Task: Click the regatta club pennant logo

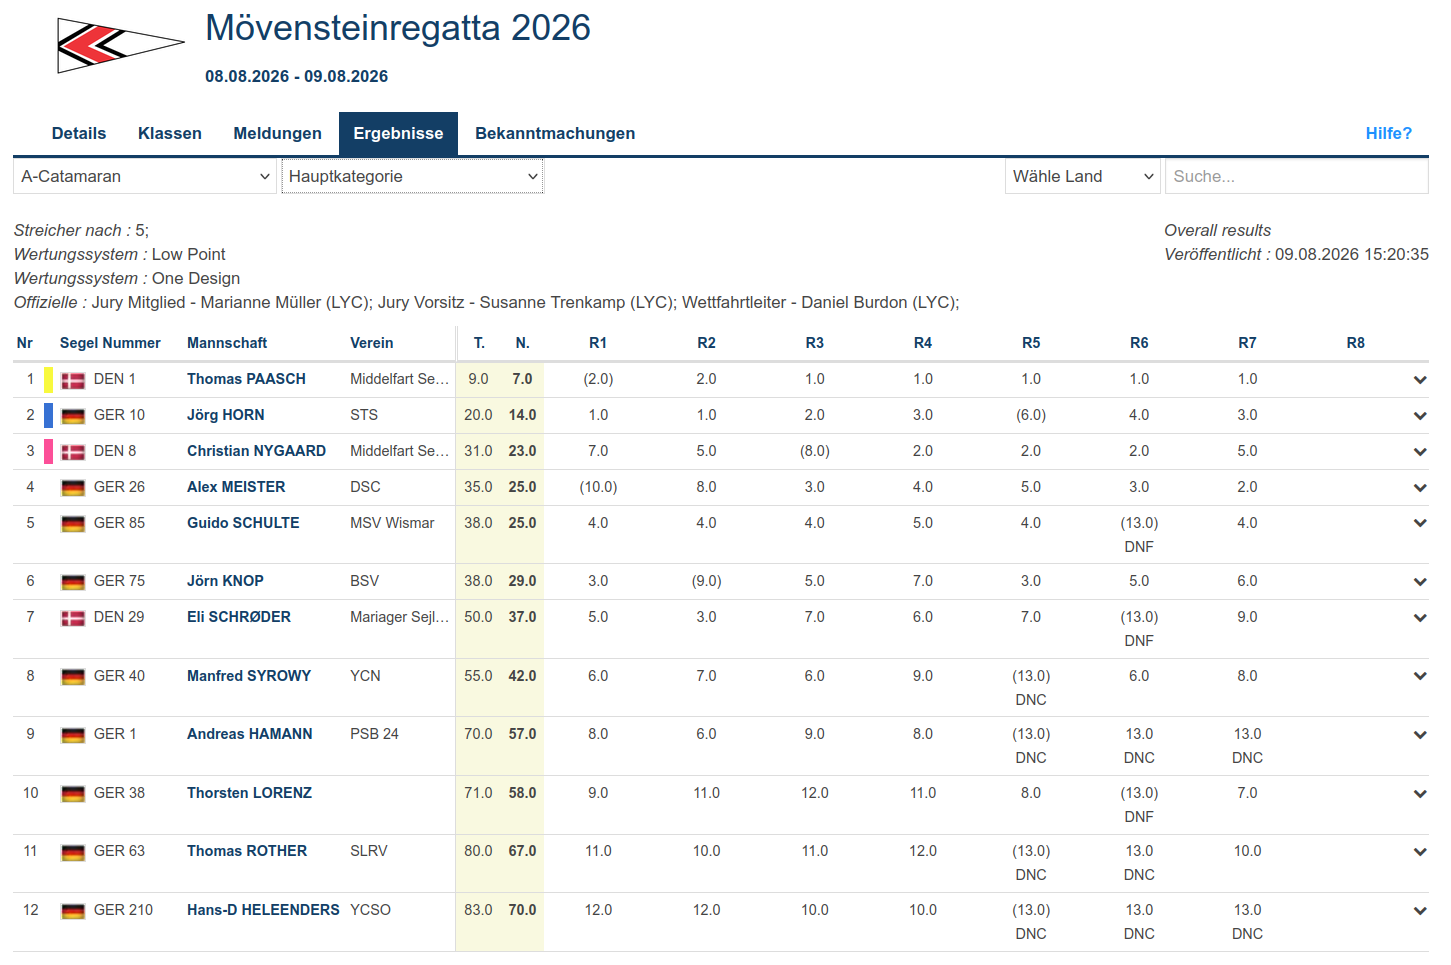Action: coord(120,45)
